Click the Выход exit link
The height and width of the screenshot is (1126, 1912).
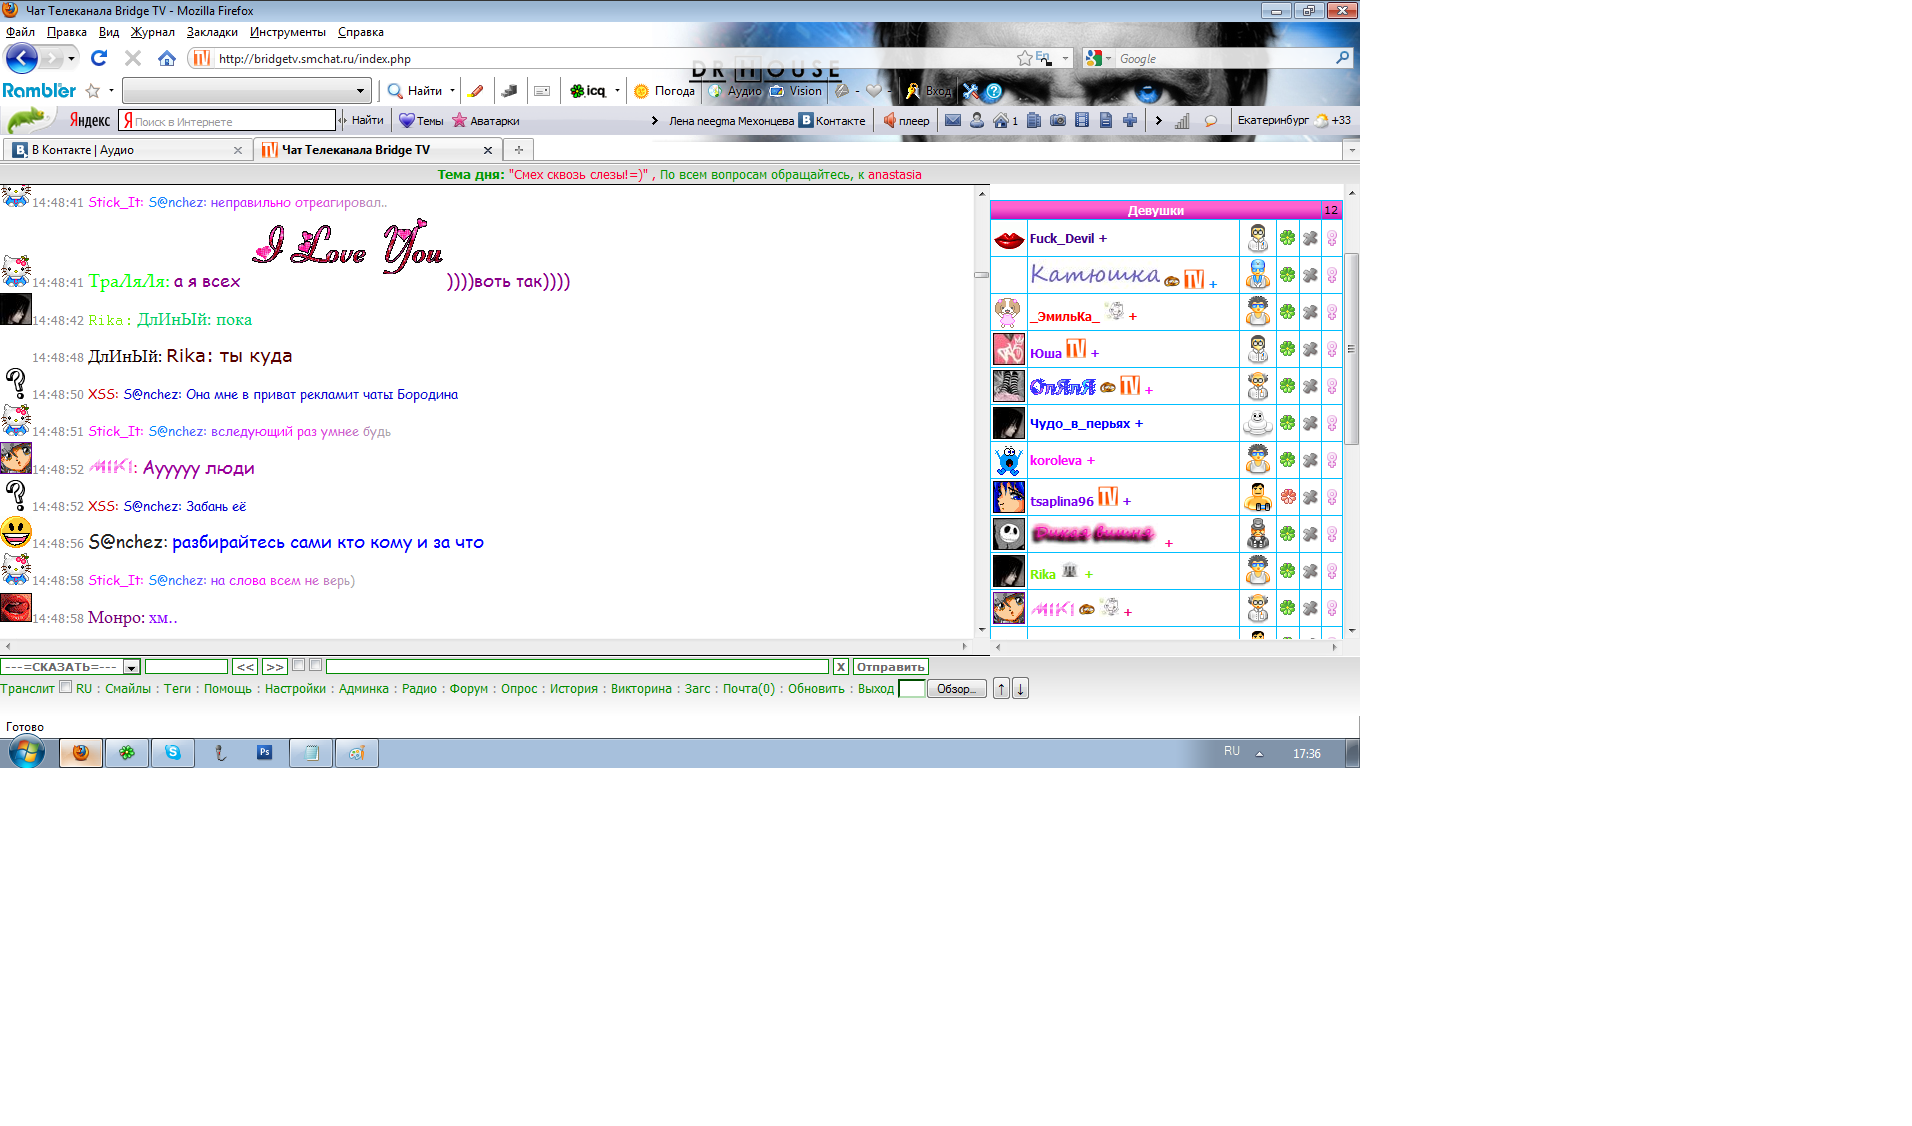click(x=876, y=689)
